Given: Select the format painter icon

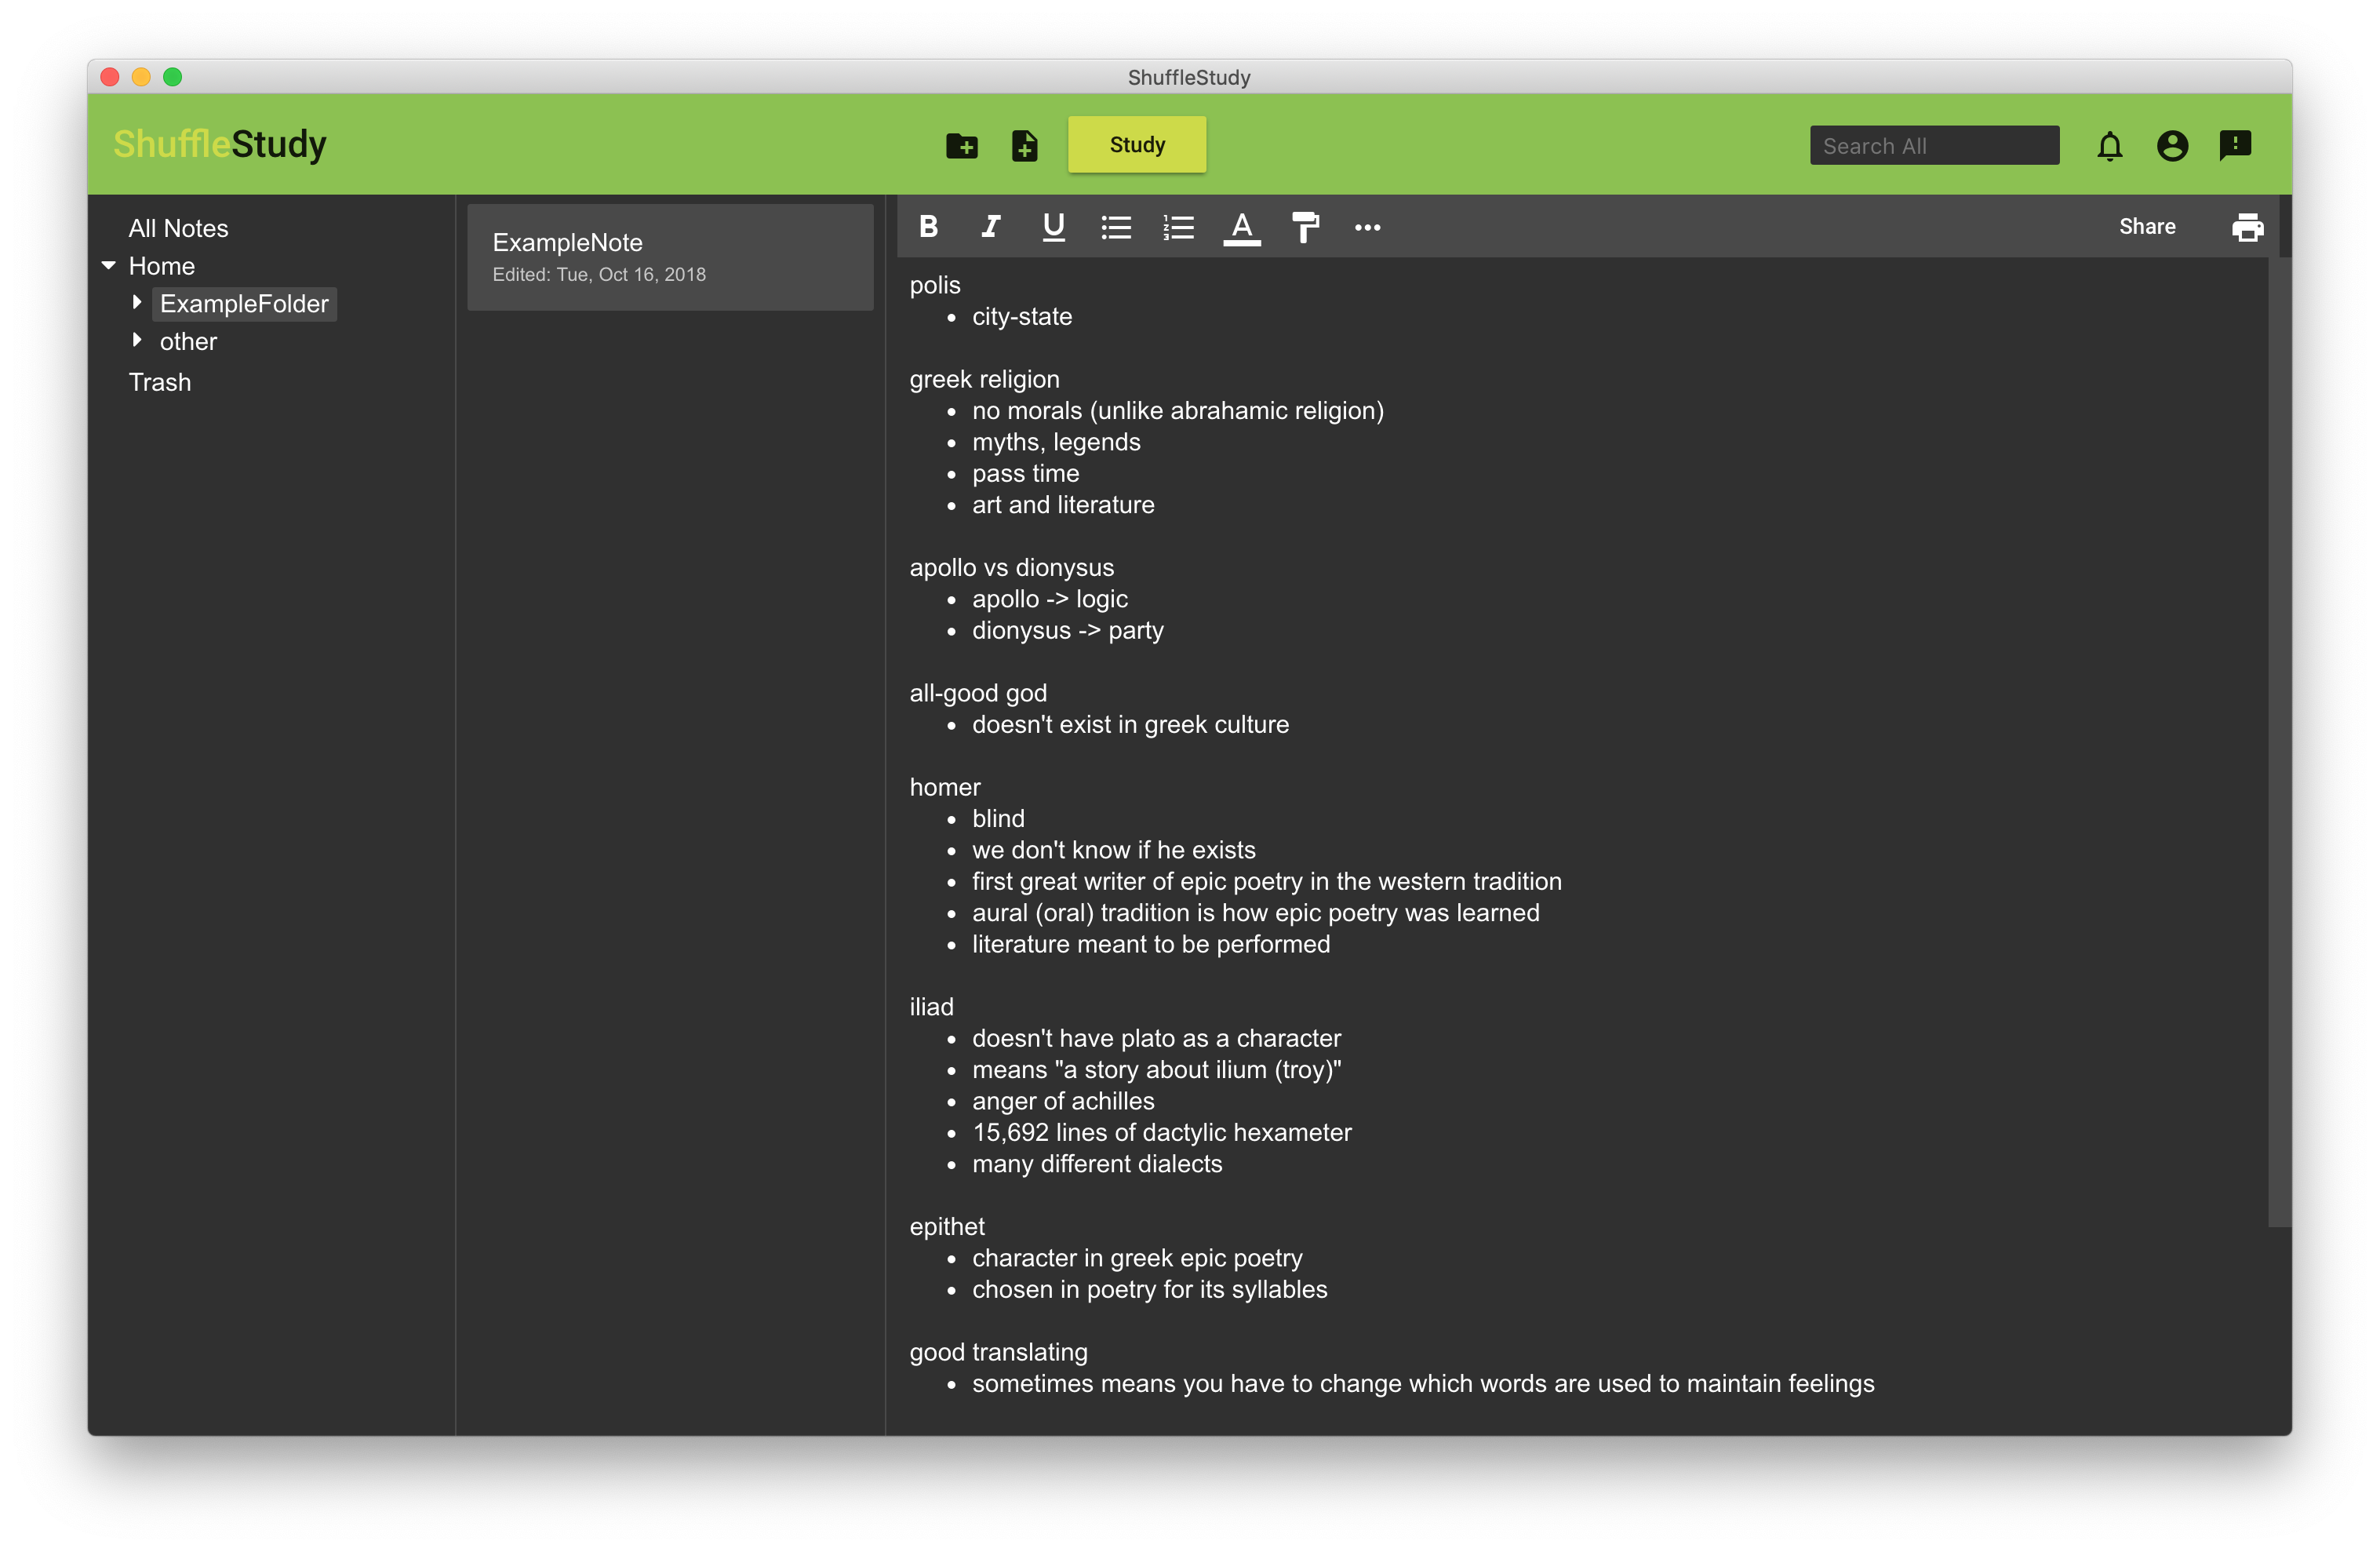Looking at the screenshot, I should pos(1304,228).
